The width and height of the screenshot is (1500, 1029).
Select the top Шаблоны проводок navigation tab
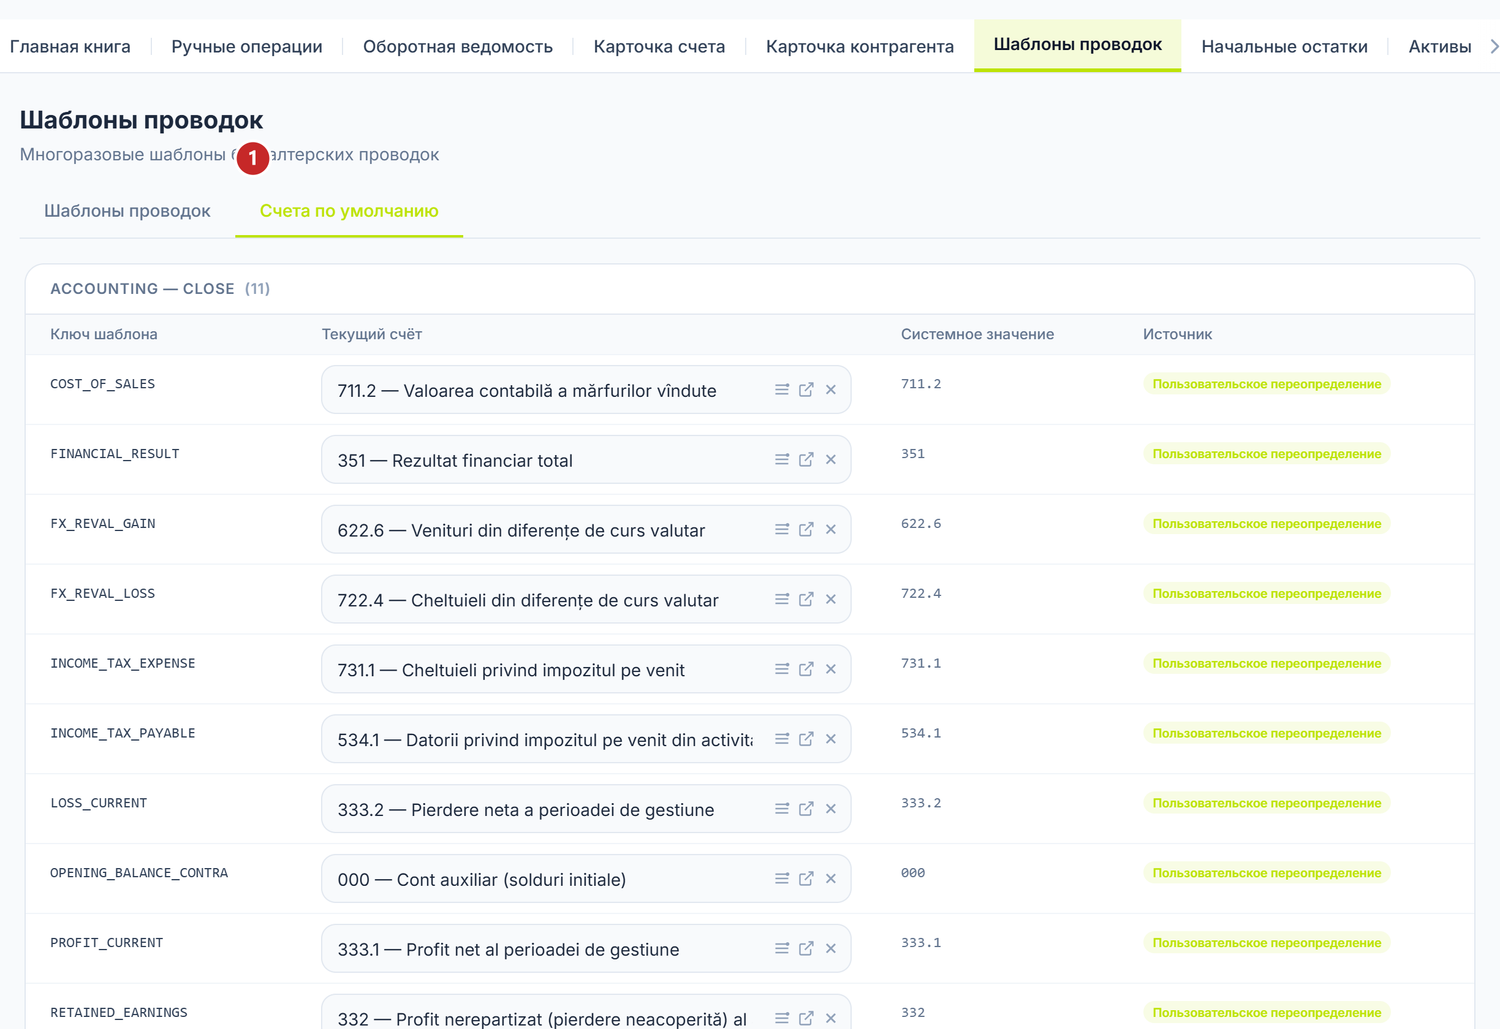[x=1077, y=45]
